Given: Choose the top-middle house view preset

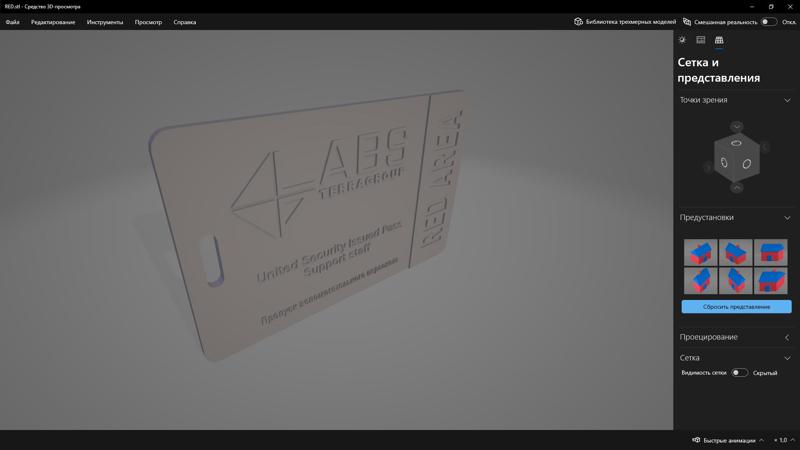Looking at the screenshot, I should (736, 252).
